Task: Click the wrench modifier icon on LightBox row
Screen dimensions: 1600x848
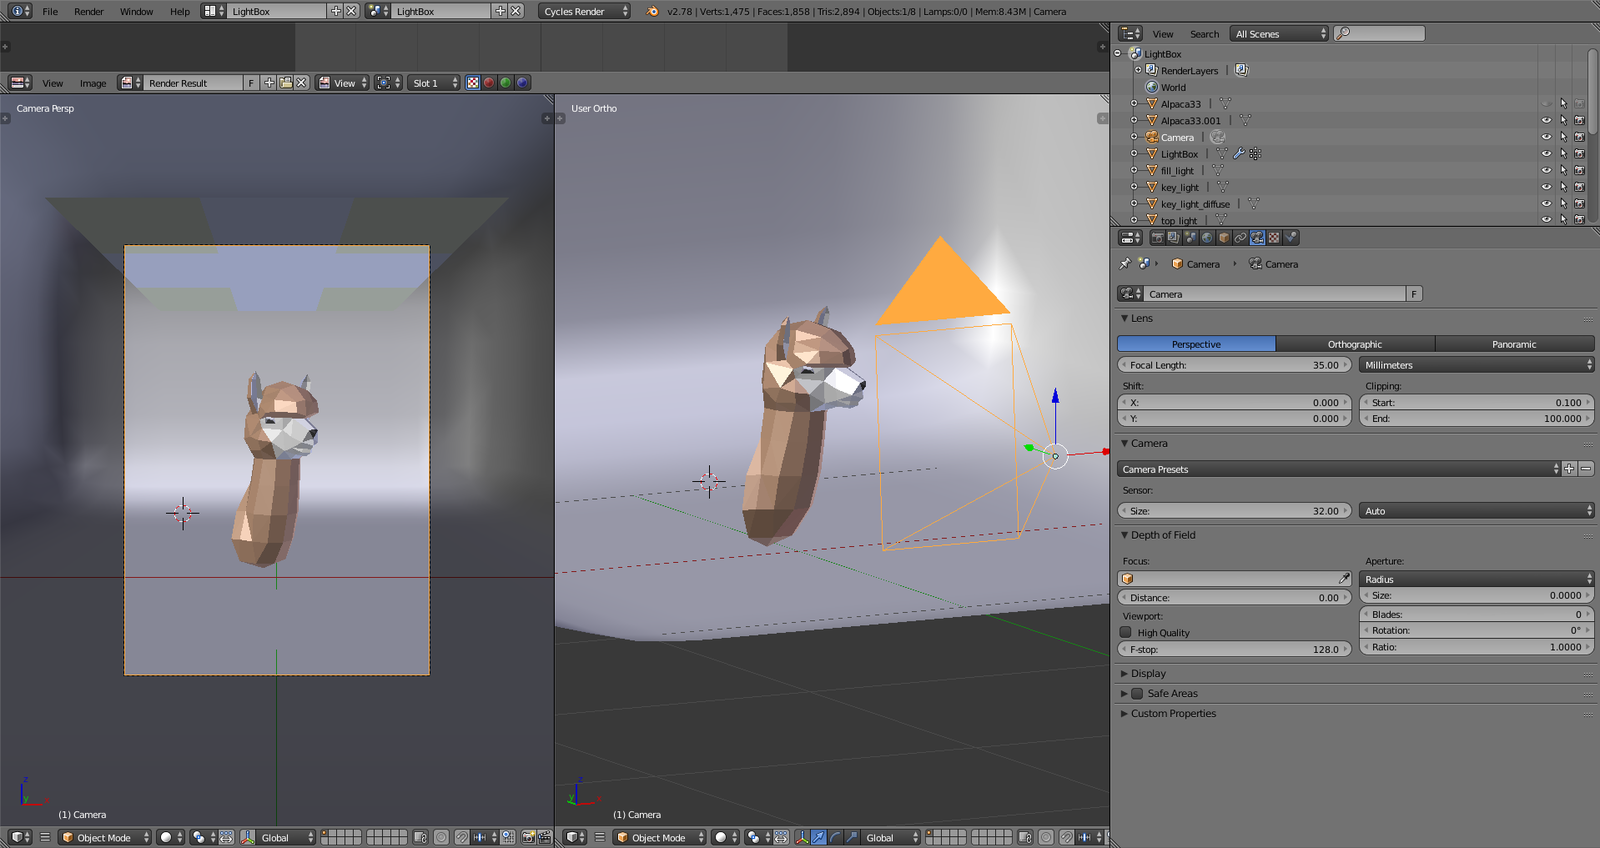Action: (1239, 154)
